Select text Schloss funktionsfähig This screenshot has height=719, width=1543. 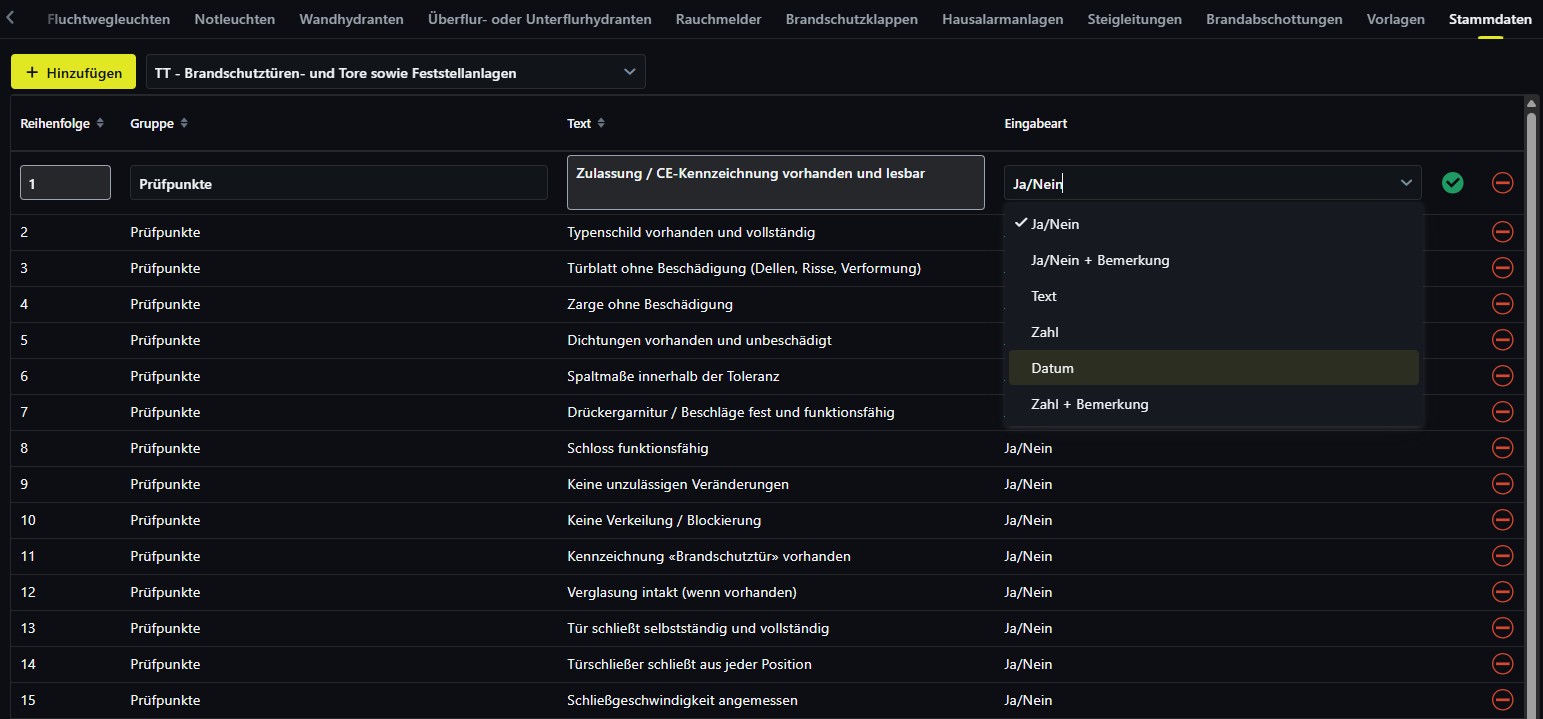tap(637, 448)
